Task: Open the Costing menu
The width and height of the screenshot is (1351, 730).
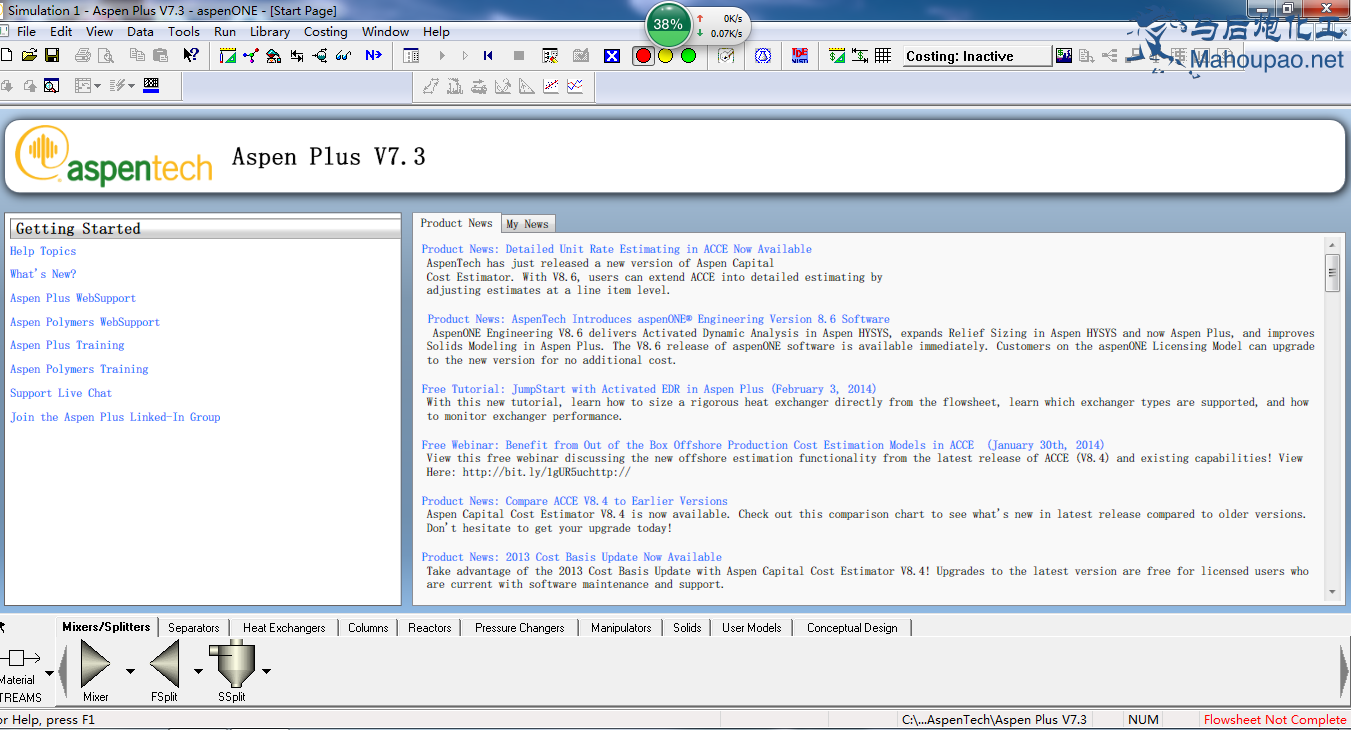Action: point(326,32)
